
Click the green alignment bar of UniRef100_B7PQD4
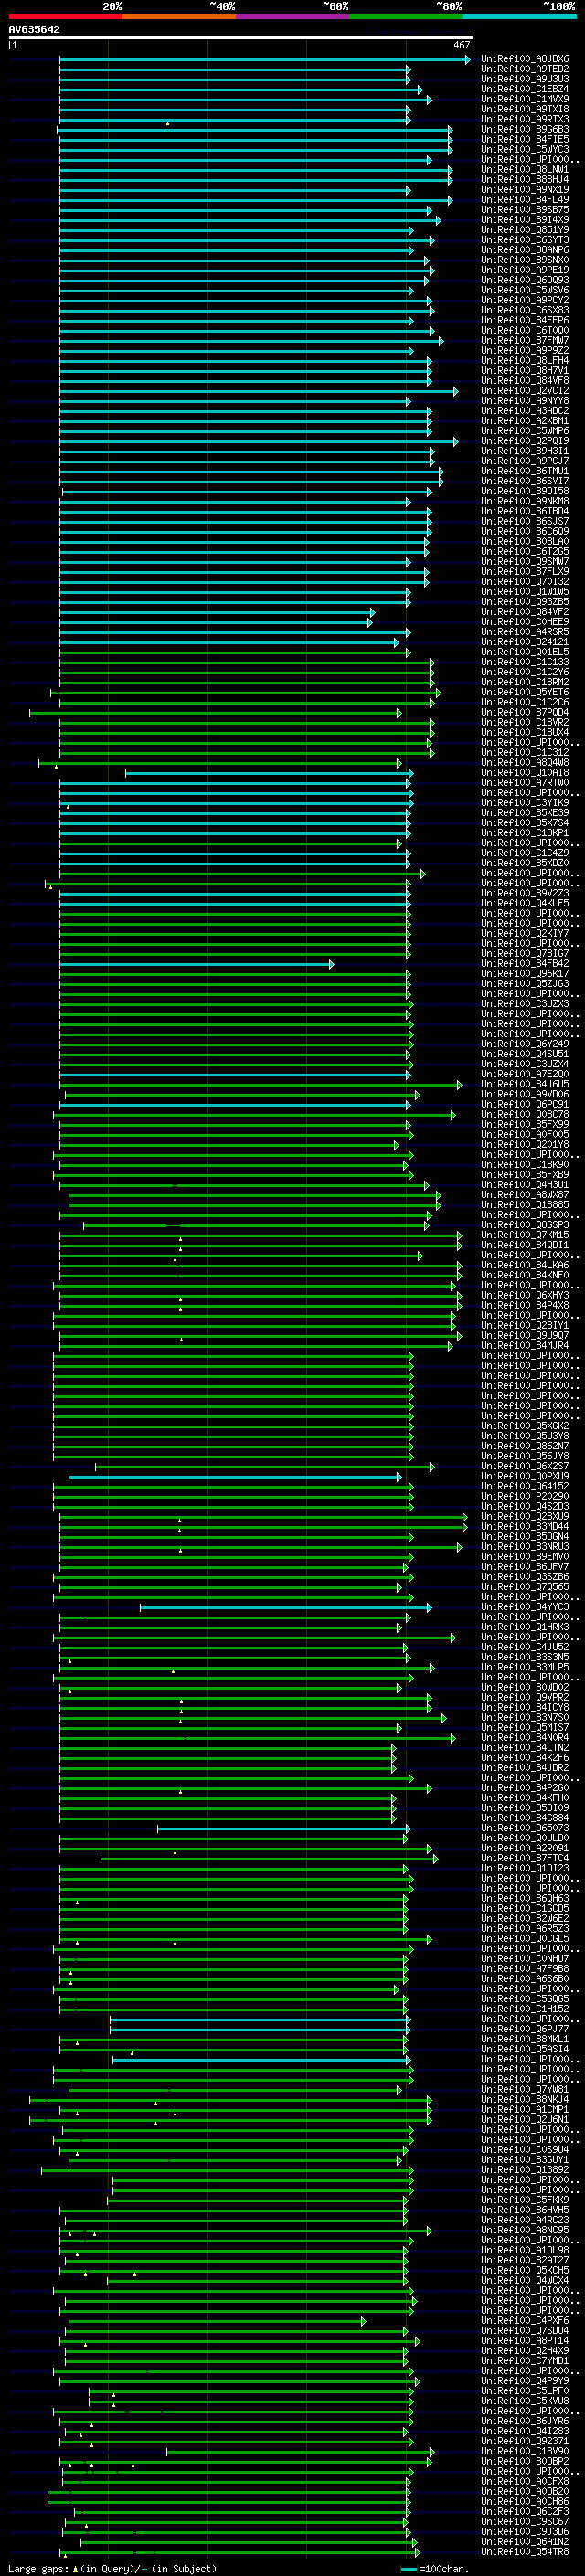coord(215,713)
